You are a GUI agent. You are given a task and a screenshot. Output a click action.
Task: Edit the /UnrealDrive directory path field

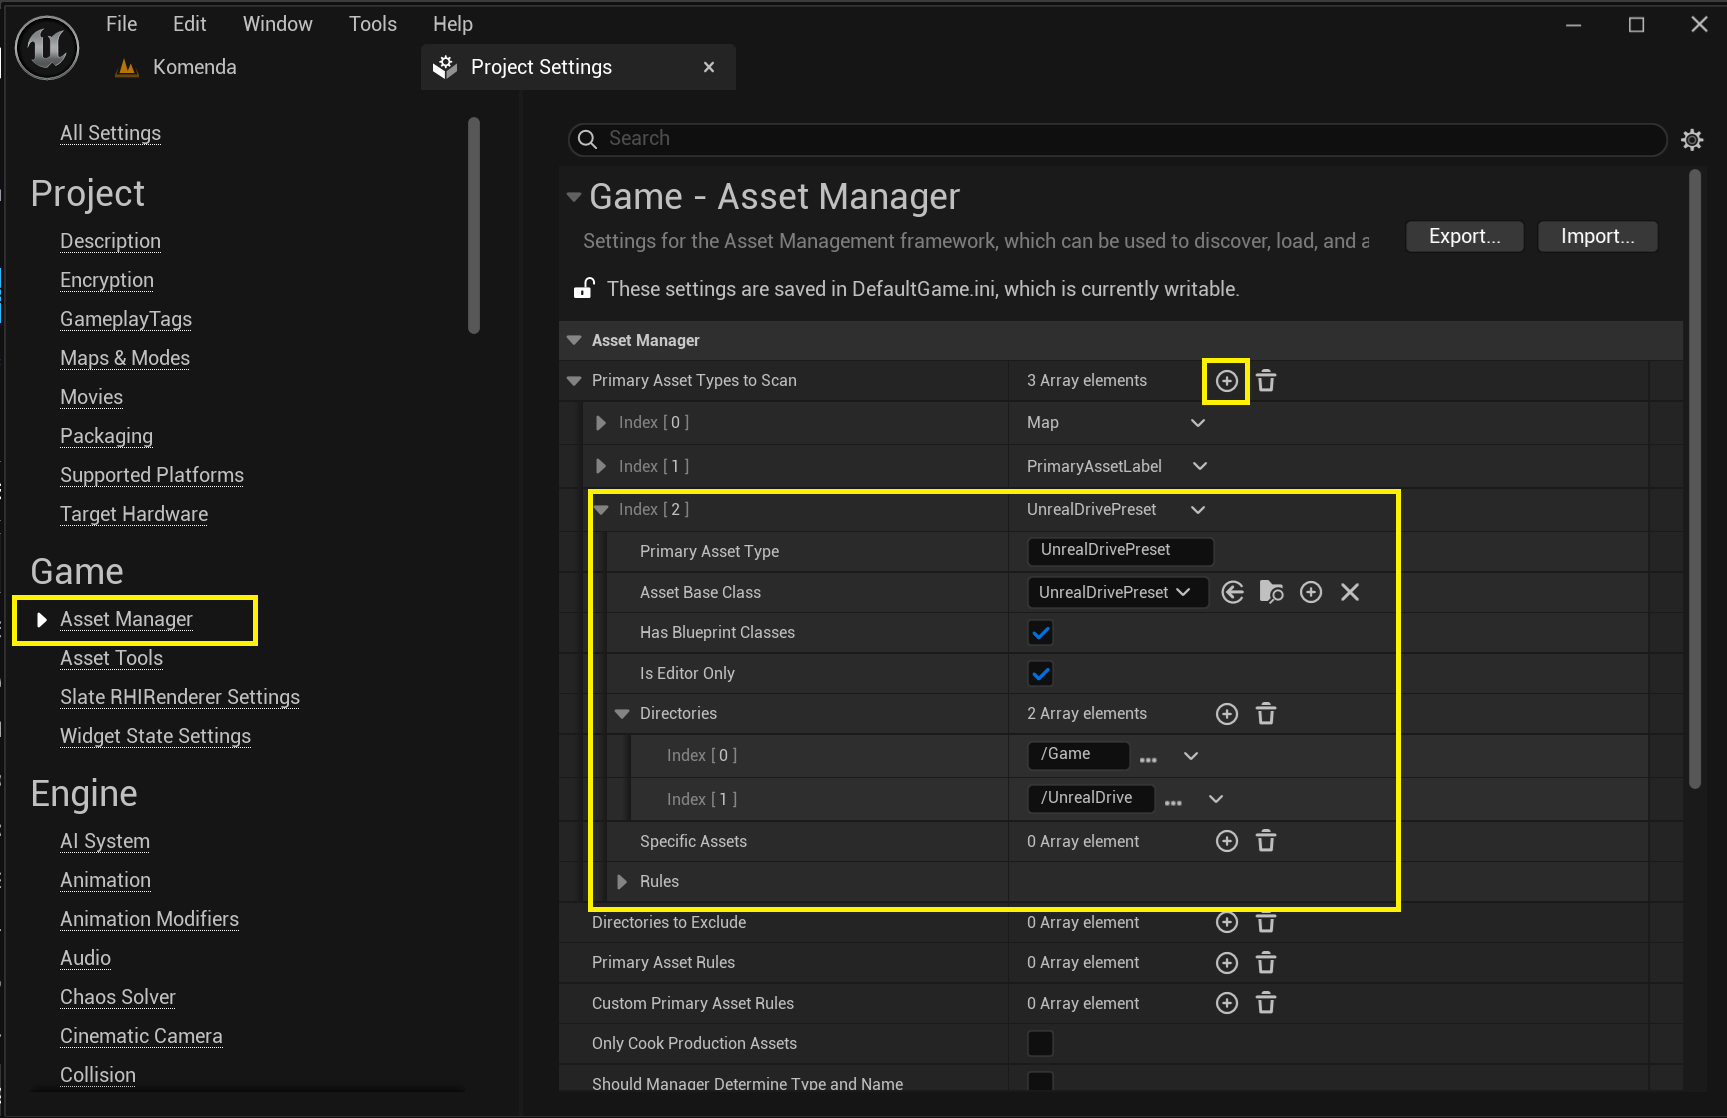click(1091, 798)
